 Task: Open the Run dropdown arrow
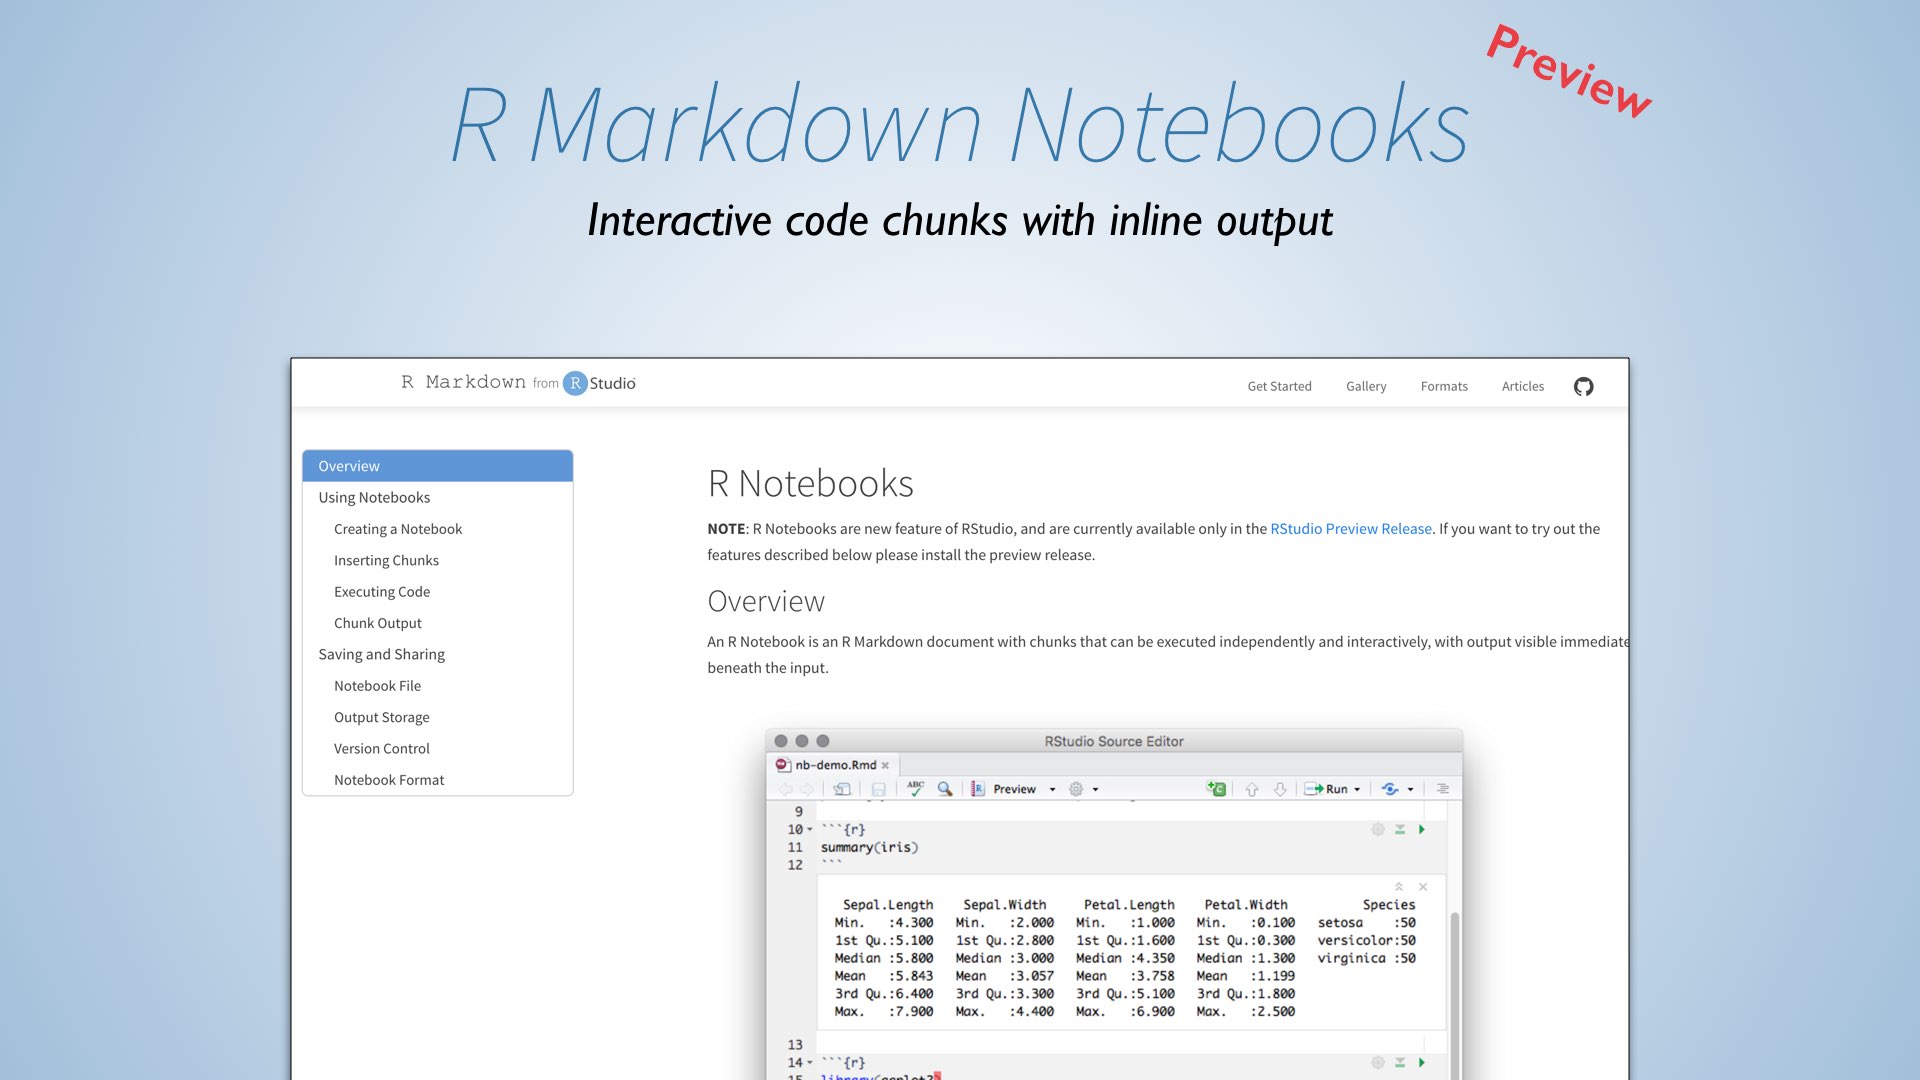[x=1357, y=789]
